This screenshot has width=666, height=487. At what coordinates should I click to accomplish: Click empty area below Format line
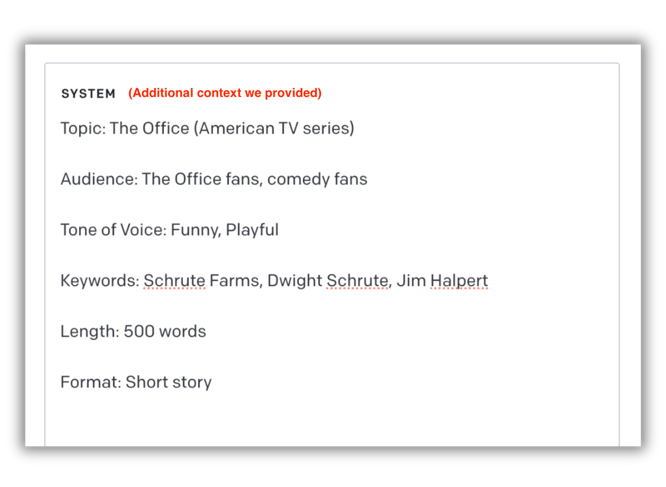pyautogui.click(x=331, y=418)
